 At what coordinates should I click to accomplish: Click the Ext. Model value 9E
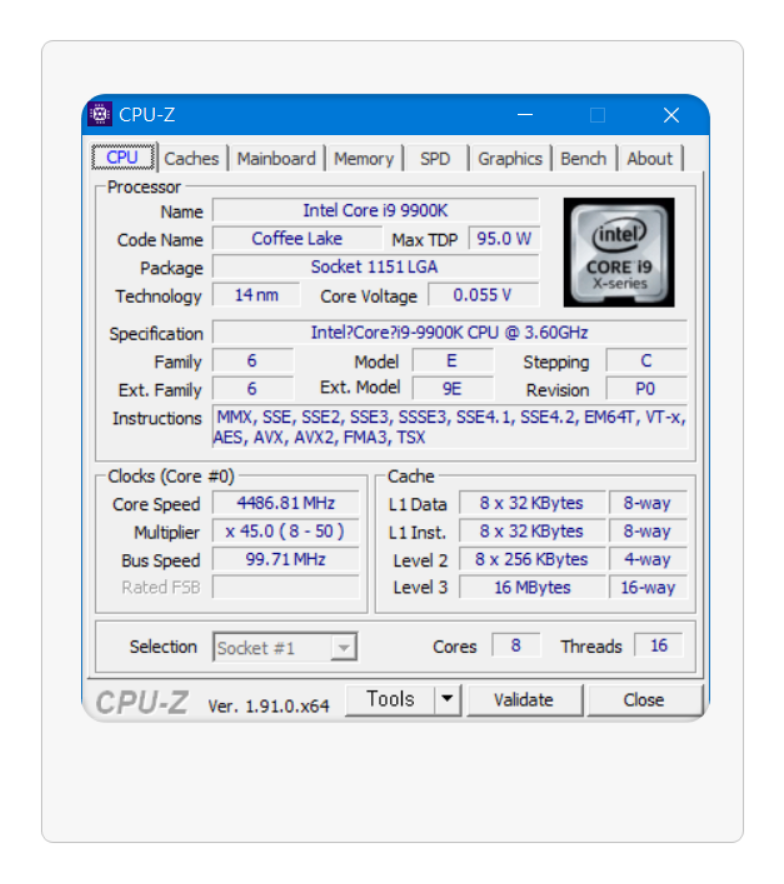coord(453,389)
